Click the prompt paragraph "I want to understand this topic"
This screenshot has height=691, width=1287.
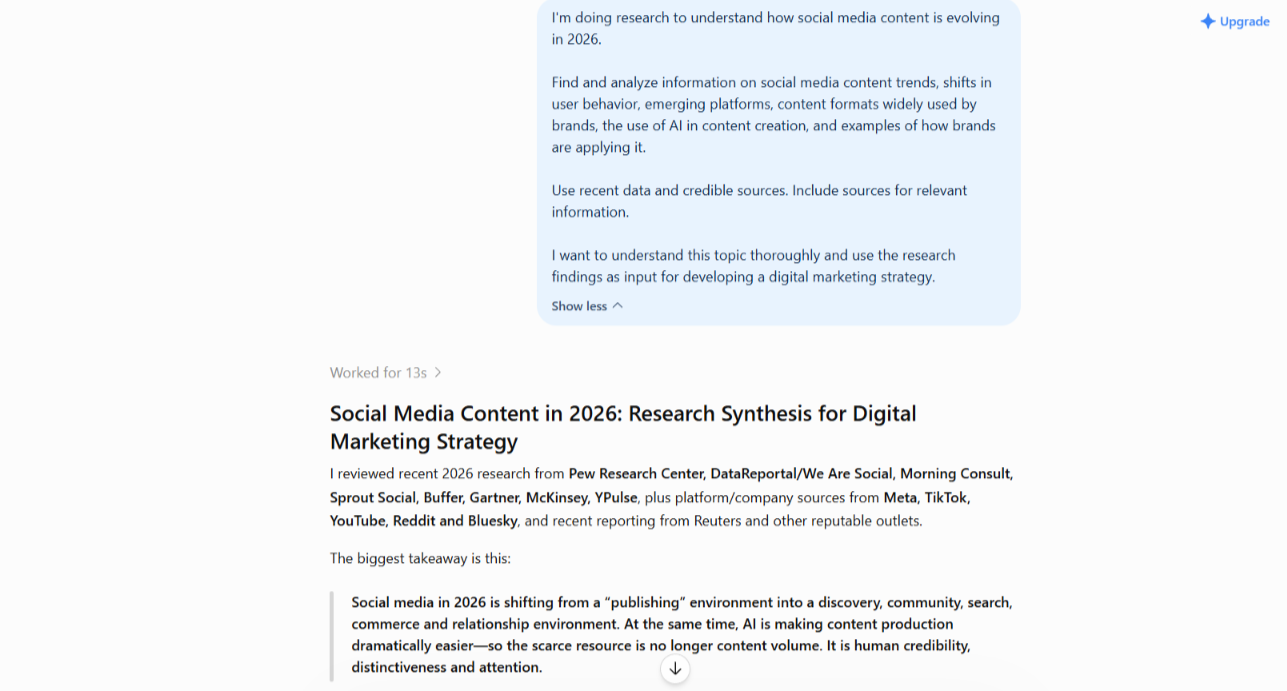tap(754, 266)
